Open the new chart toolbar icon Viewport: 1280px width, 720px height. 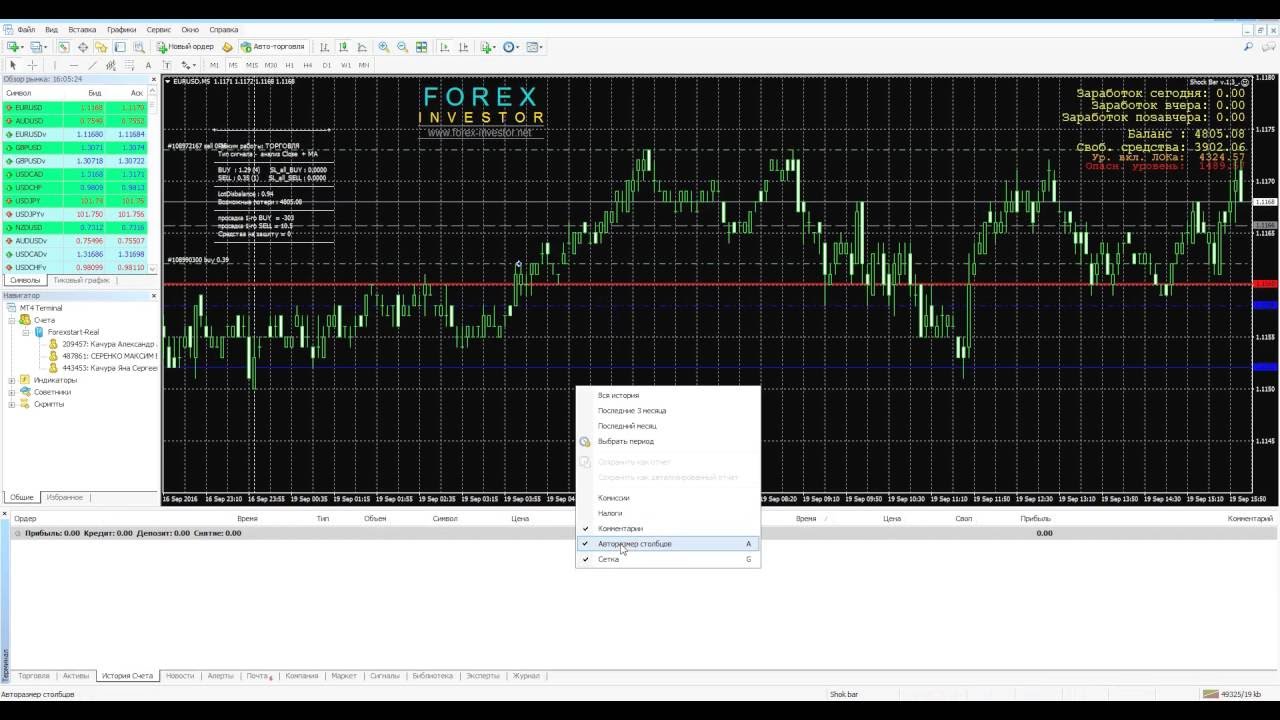pyautogui.click(x=14, y=47)
